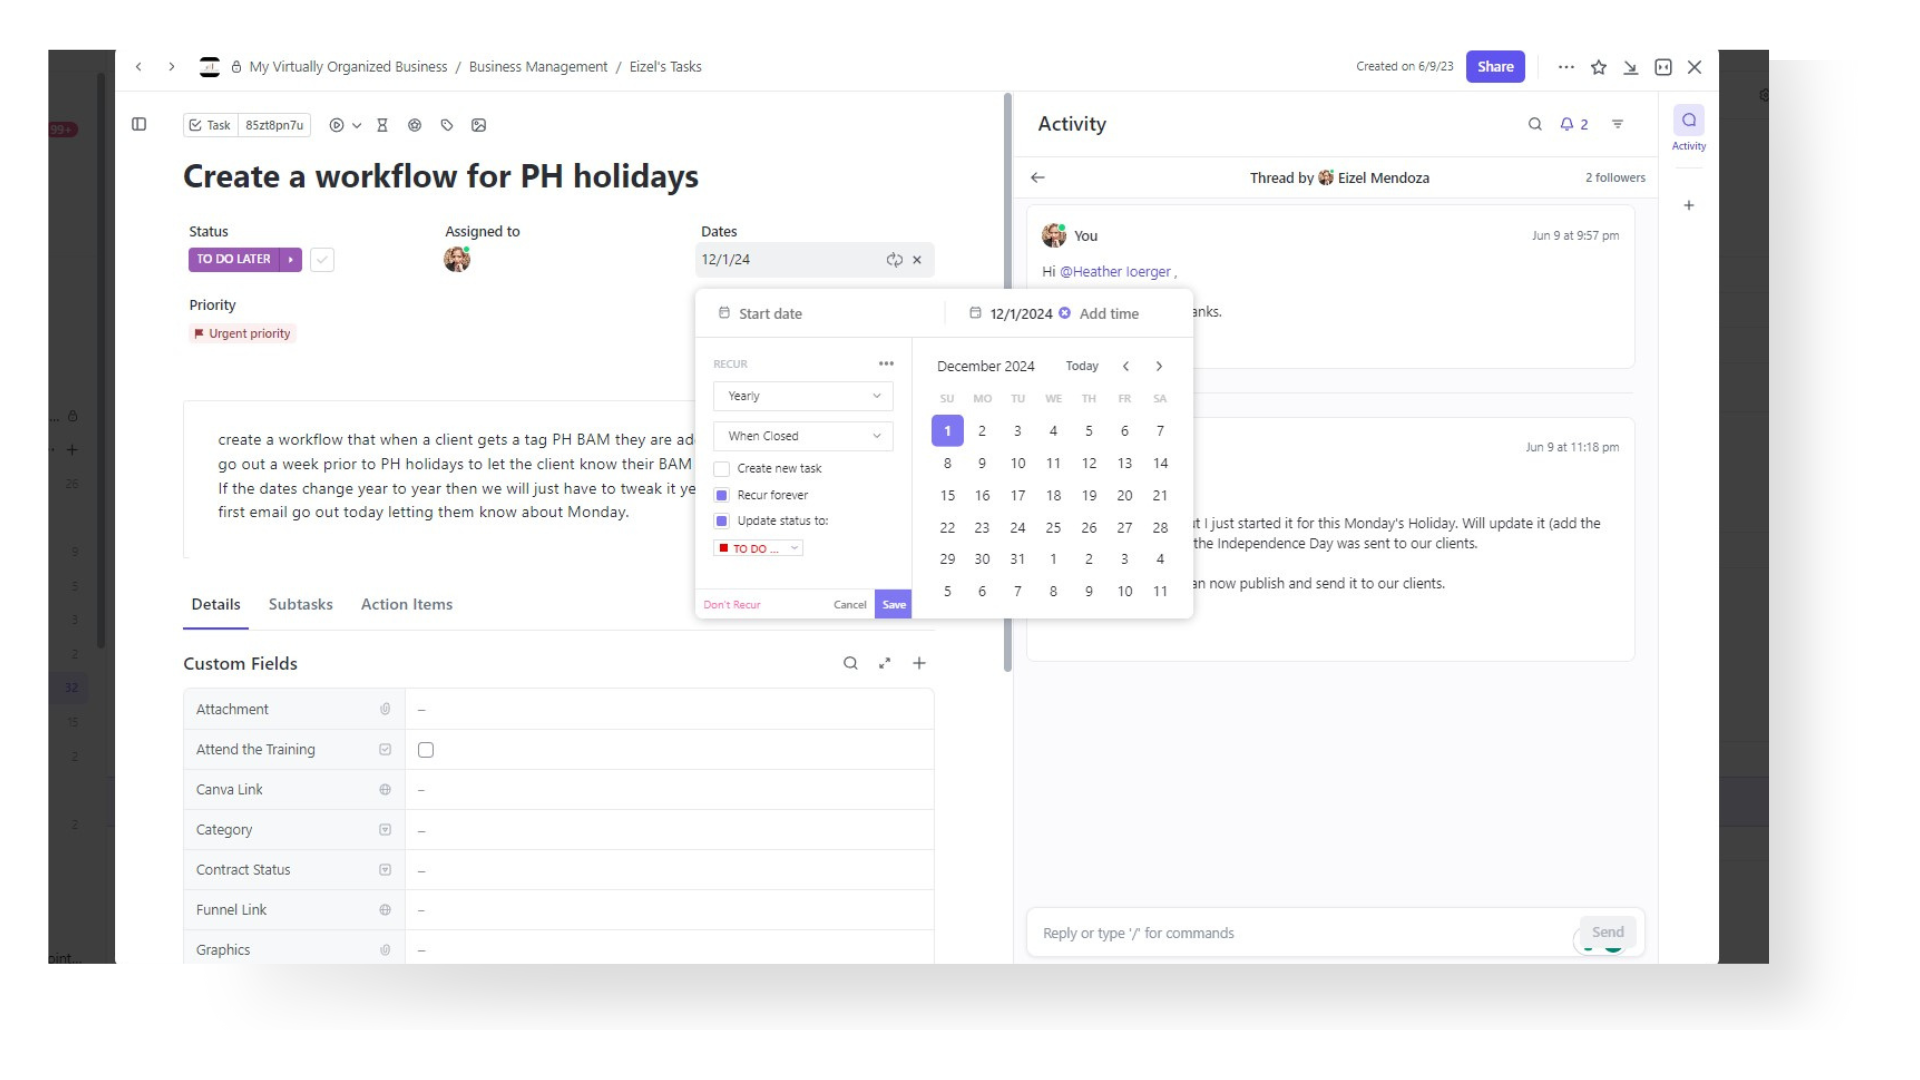Expand the recurrence frequency Yearly dropdown
The height and width of the screenshot is (1080, 1920).
pos(802,394)
